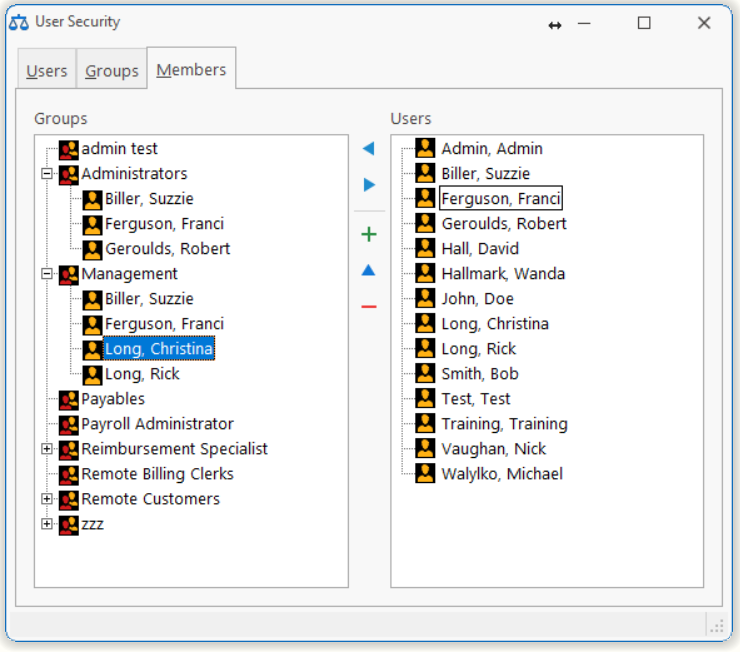Expand the zzz group node

(46, 524)
